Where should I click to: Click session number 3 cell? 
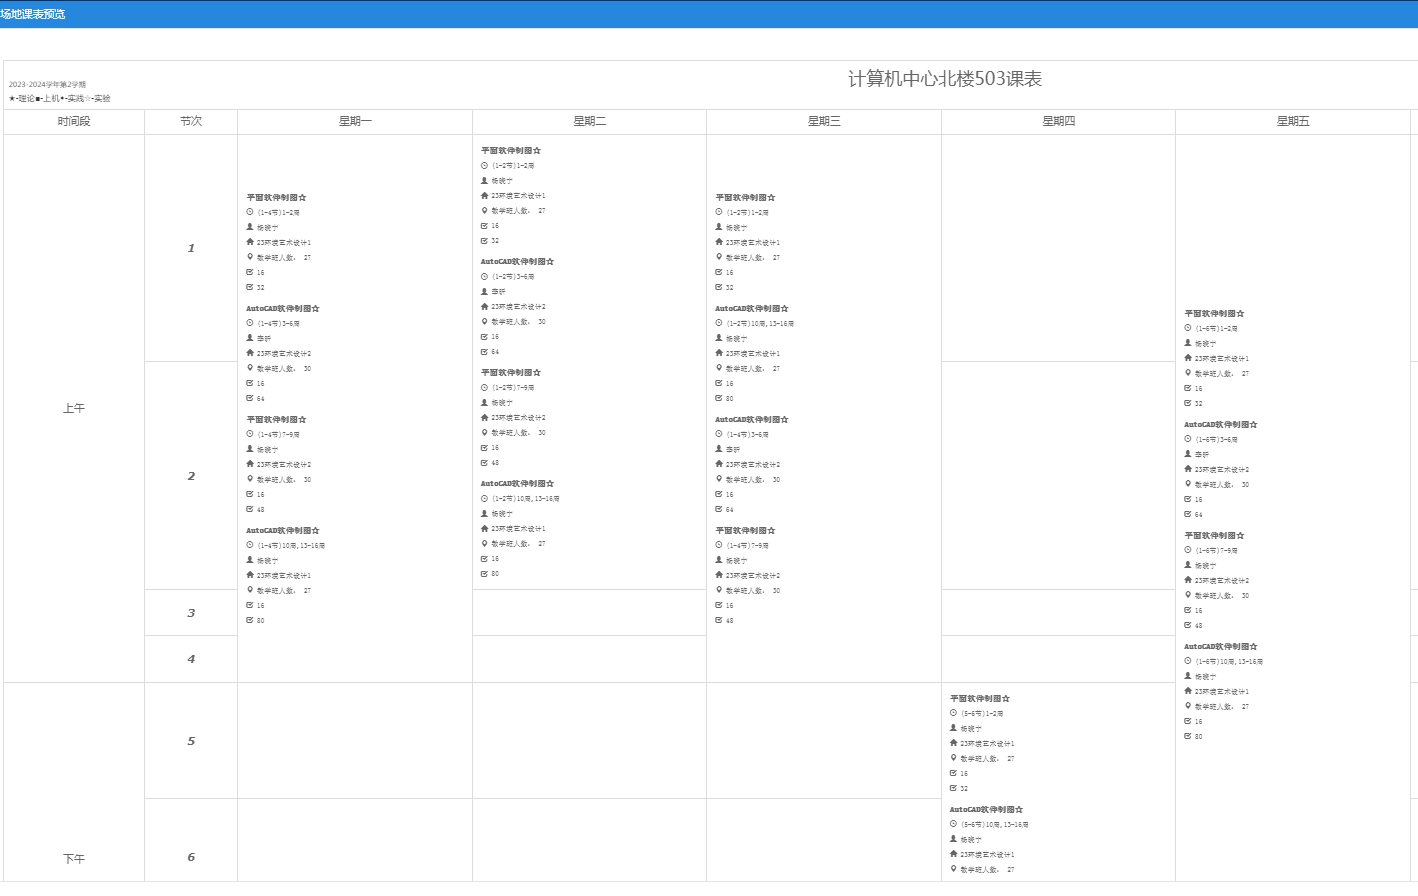(191, 613)
